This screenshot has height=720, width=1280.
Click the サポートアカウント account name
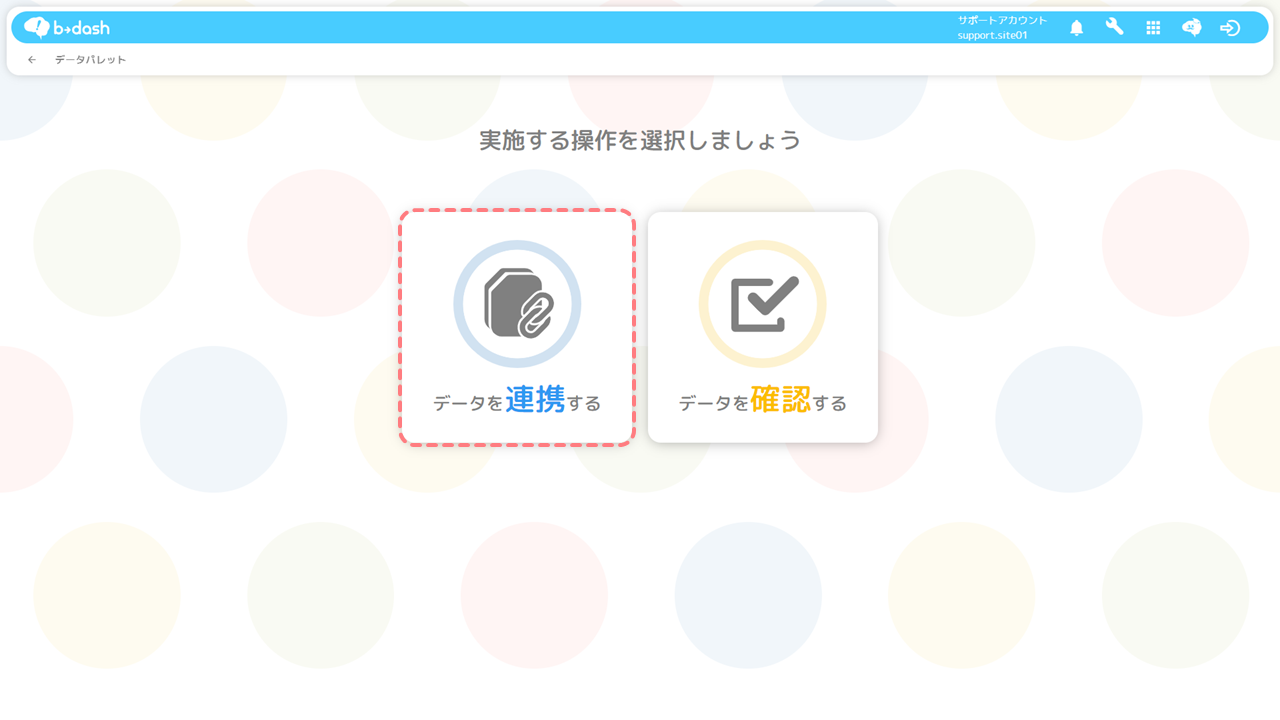(x=1002, y=20)
